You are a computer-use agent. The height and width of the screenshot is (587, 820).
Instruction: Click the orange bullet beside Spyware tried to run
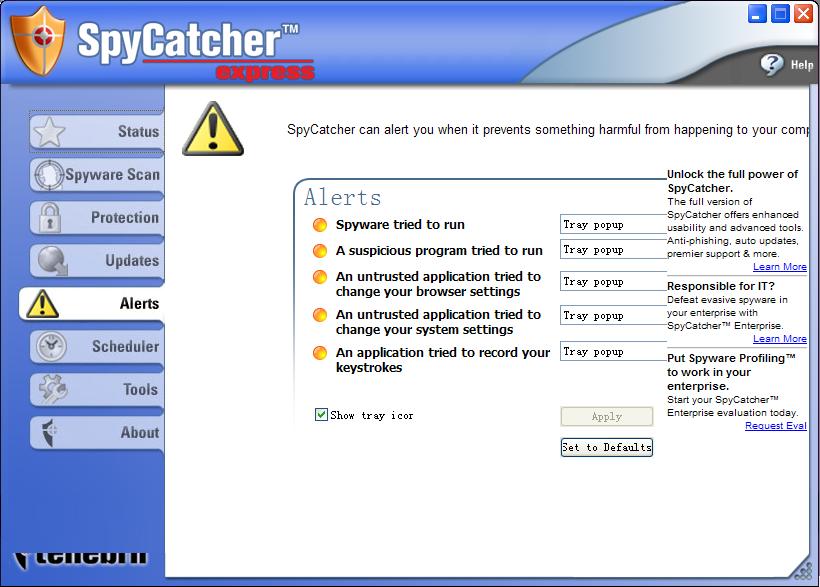click(x=320, y=225)
